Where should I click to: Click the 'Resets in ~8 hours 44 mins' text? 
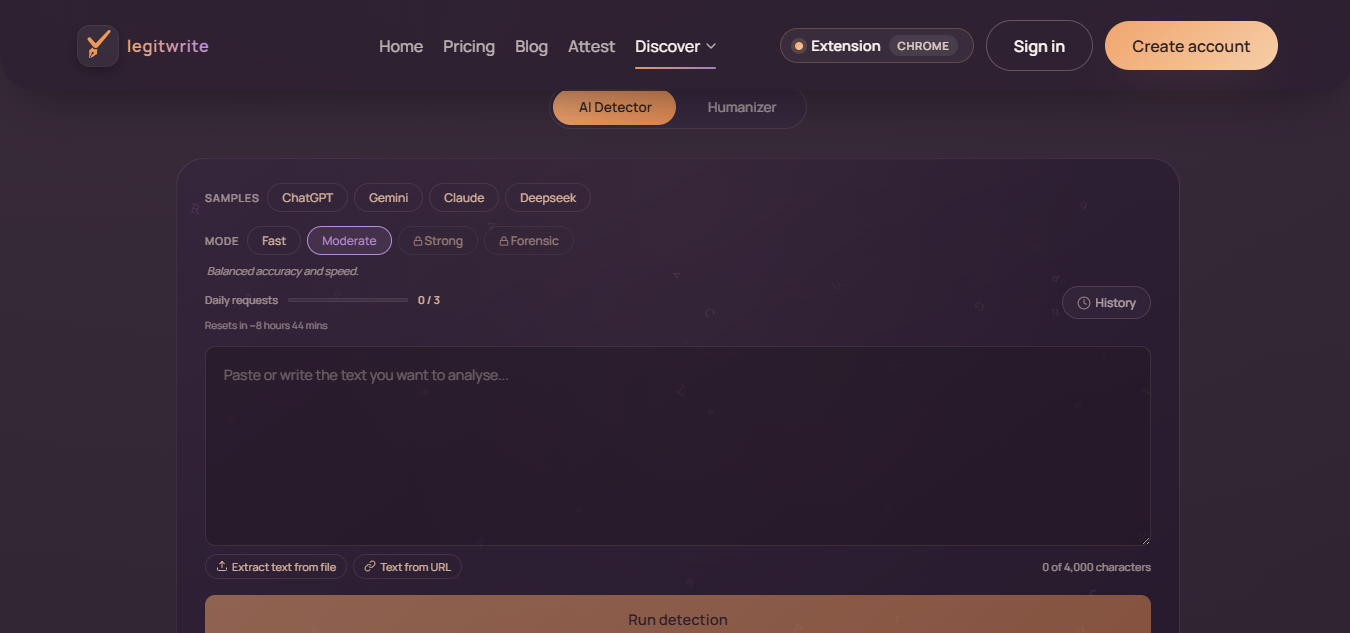266,326
